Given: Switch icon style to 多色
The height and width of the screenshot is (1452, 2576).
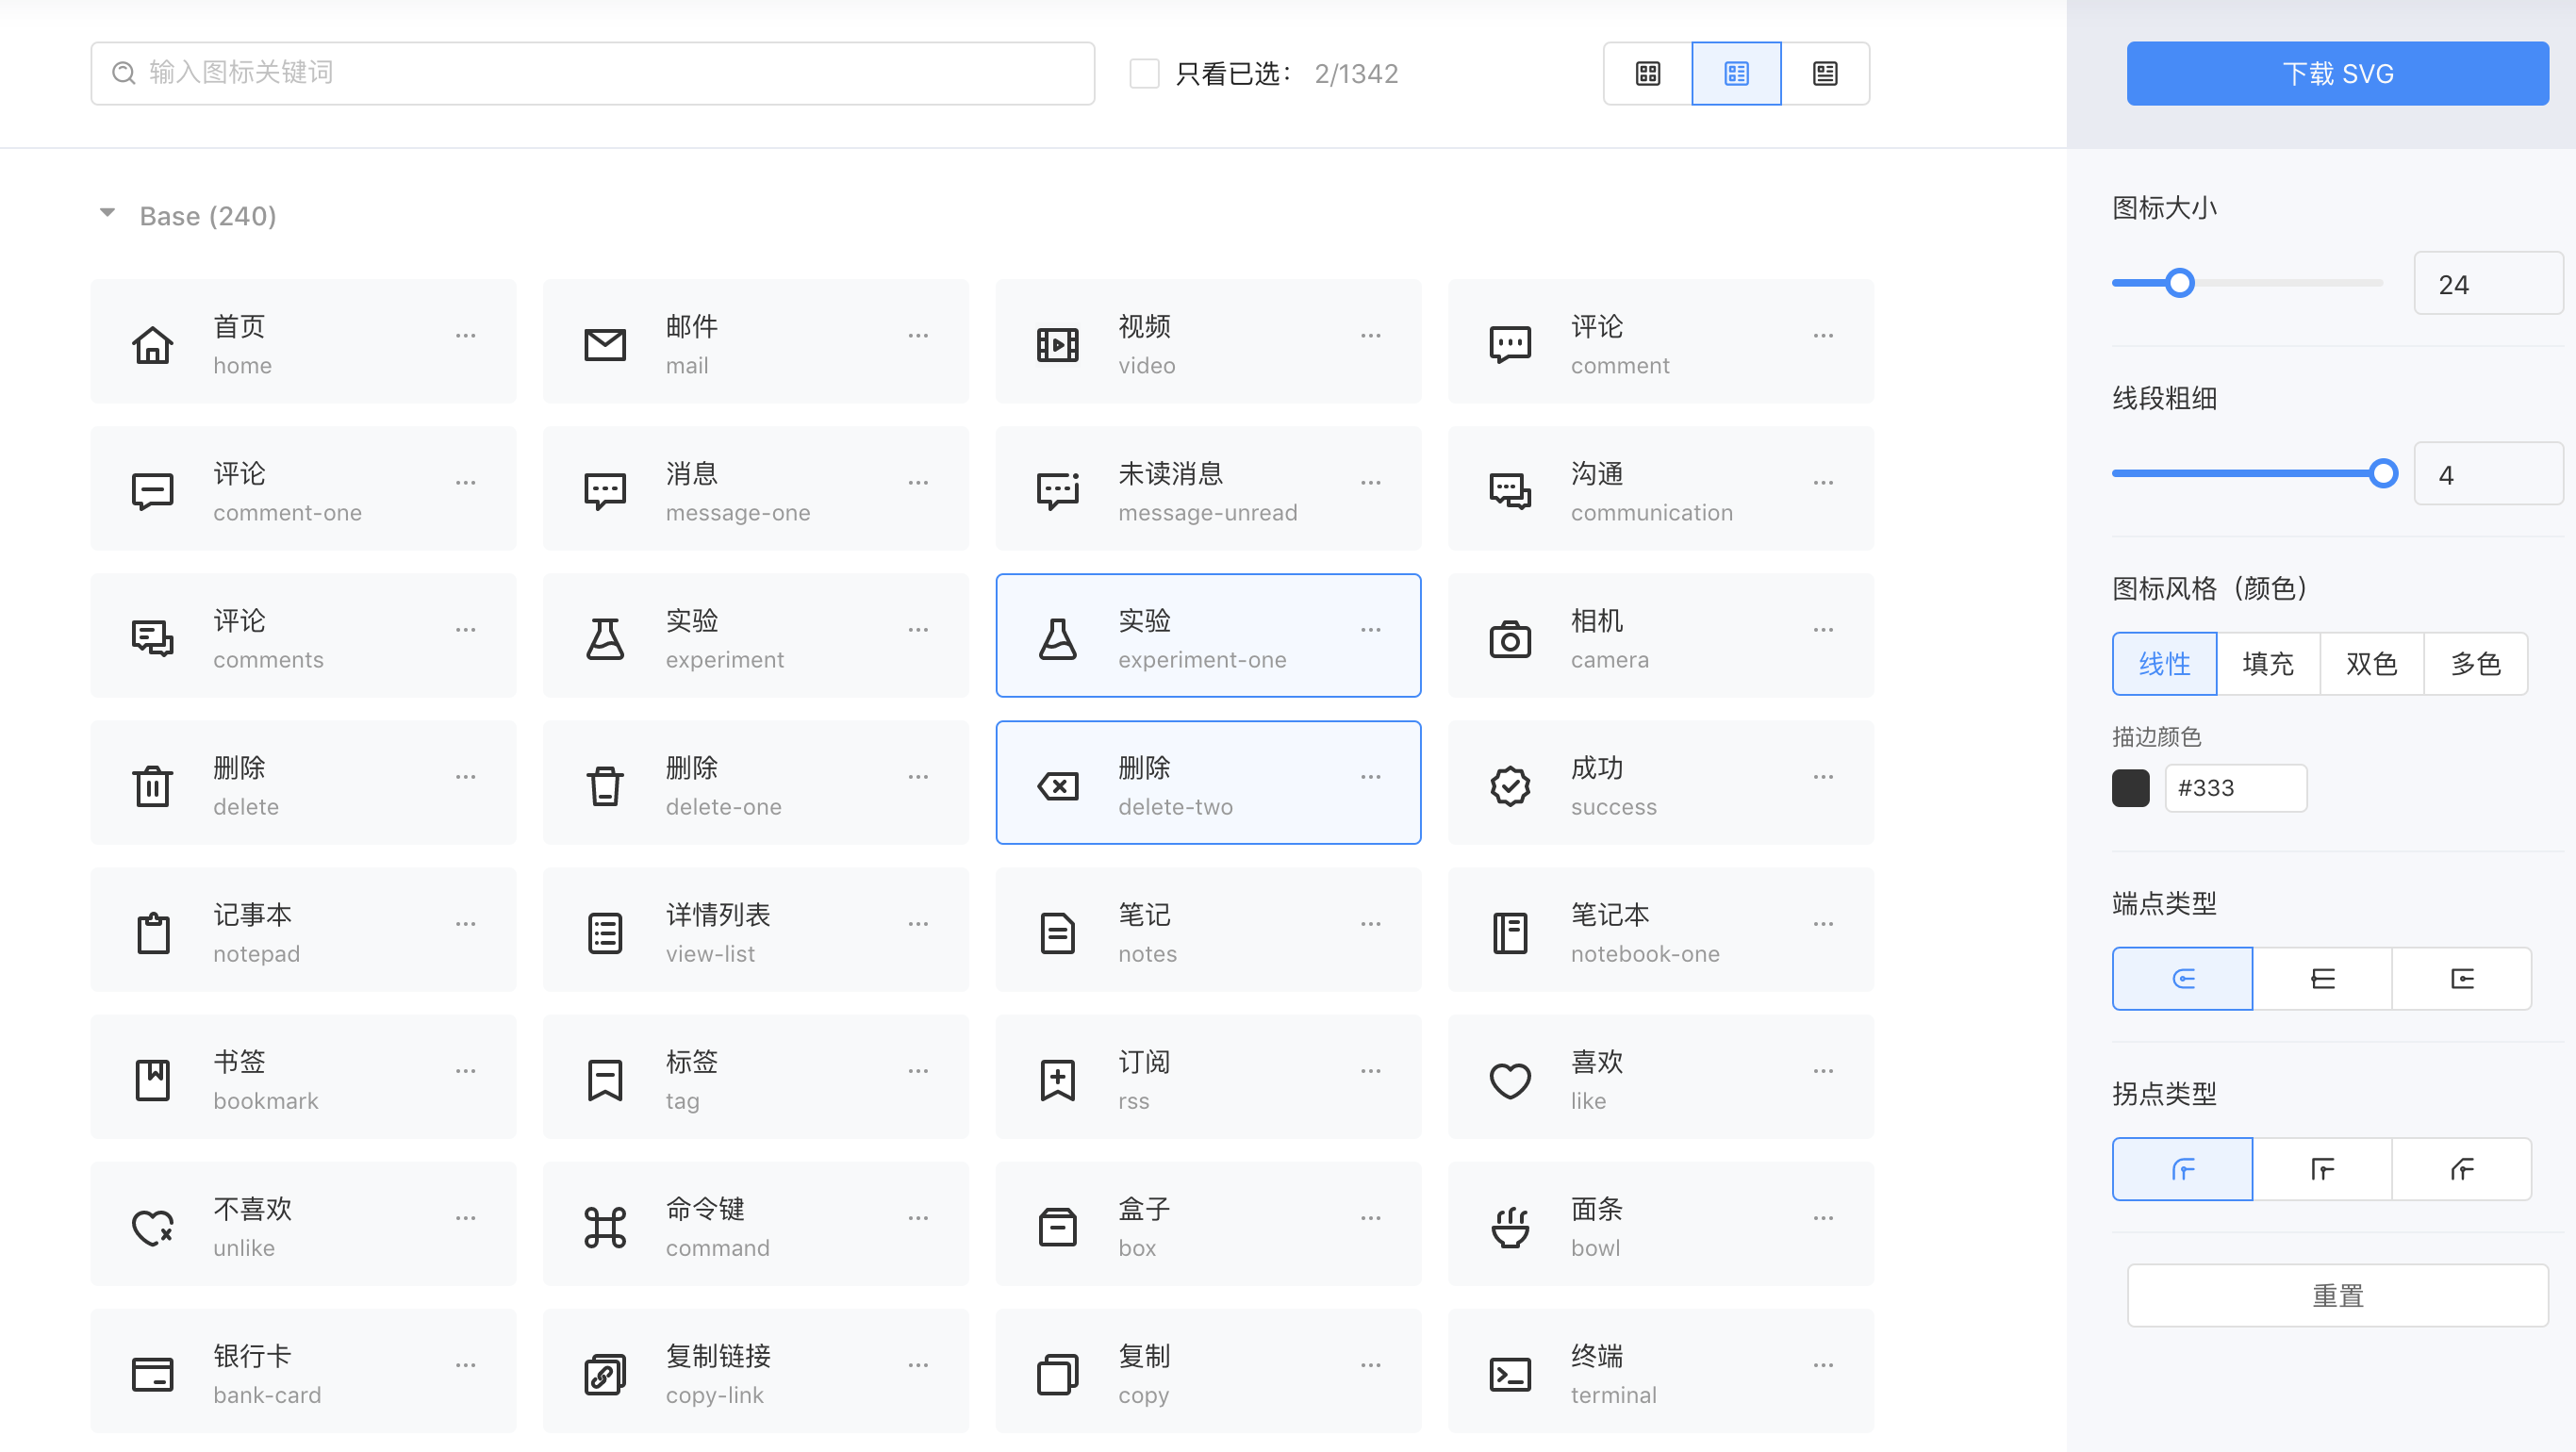Looking at the screenshot, I should [2475, 663].
